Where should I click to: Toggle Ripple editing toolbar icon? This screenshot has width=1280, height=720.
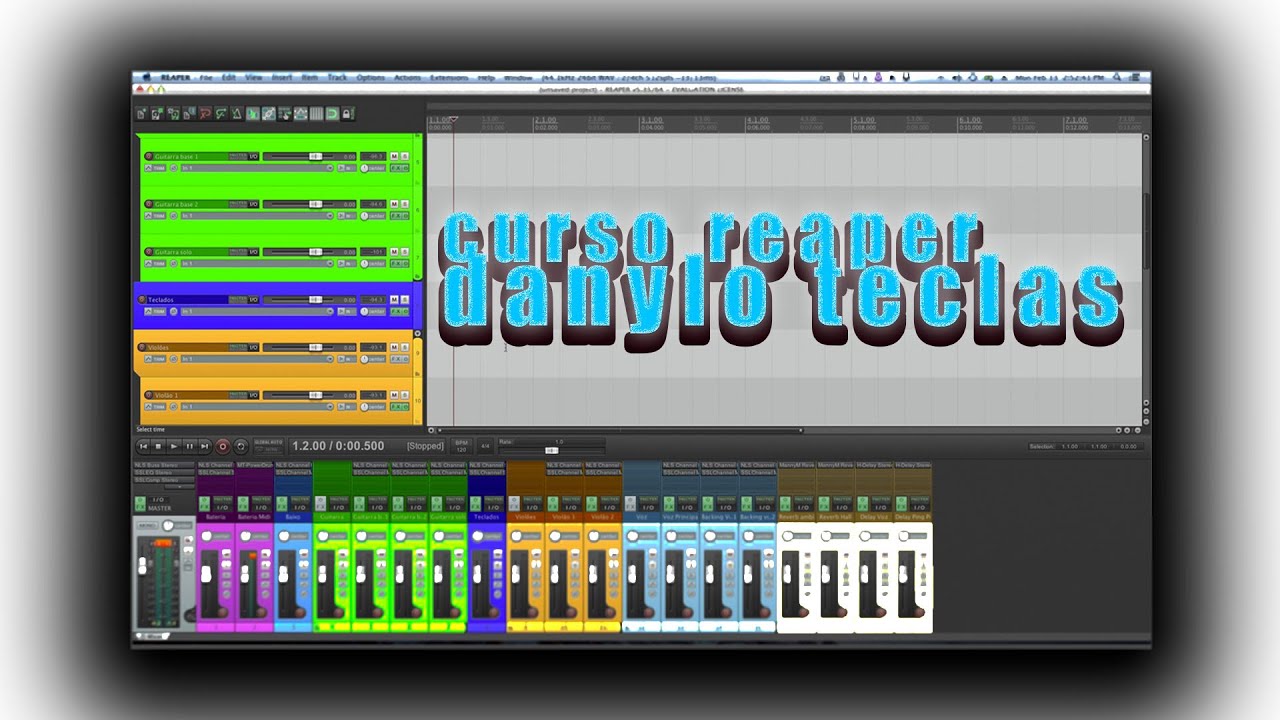[x=285, y=113]
